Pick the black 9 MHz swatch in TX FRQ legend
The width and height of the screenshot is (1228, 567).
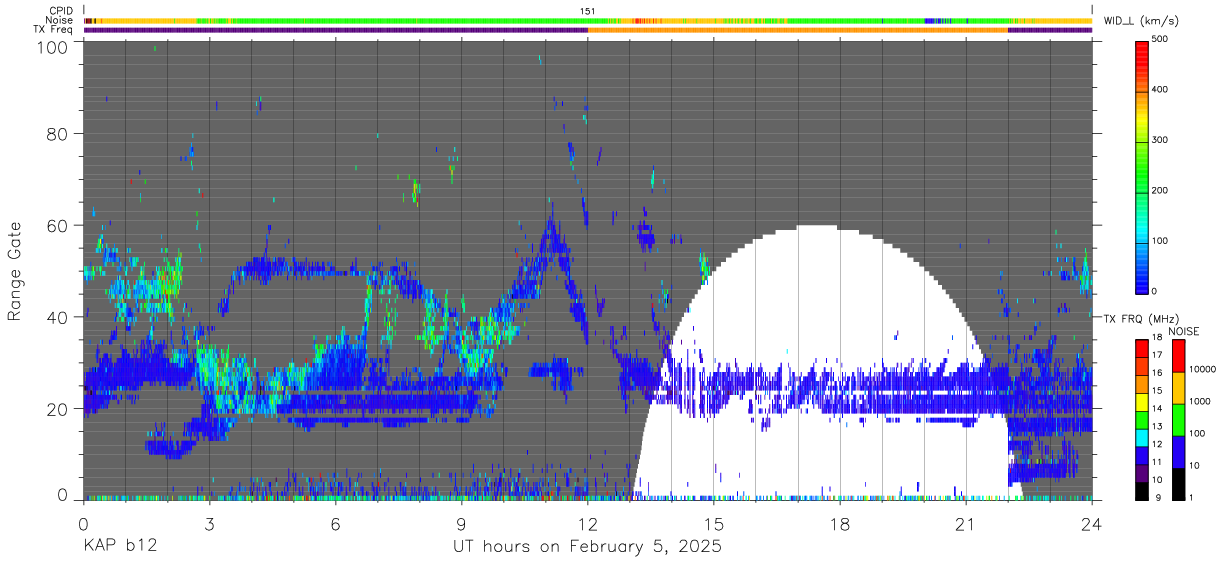[1141, 489]
